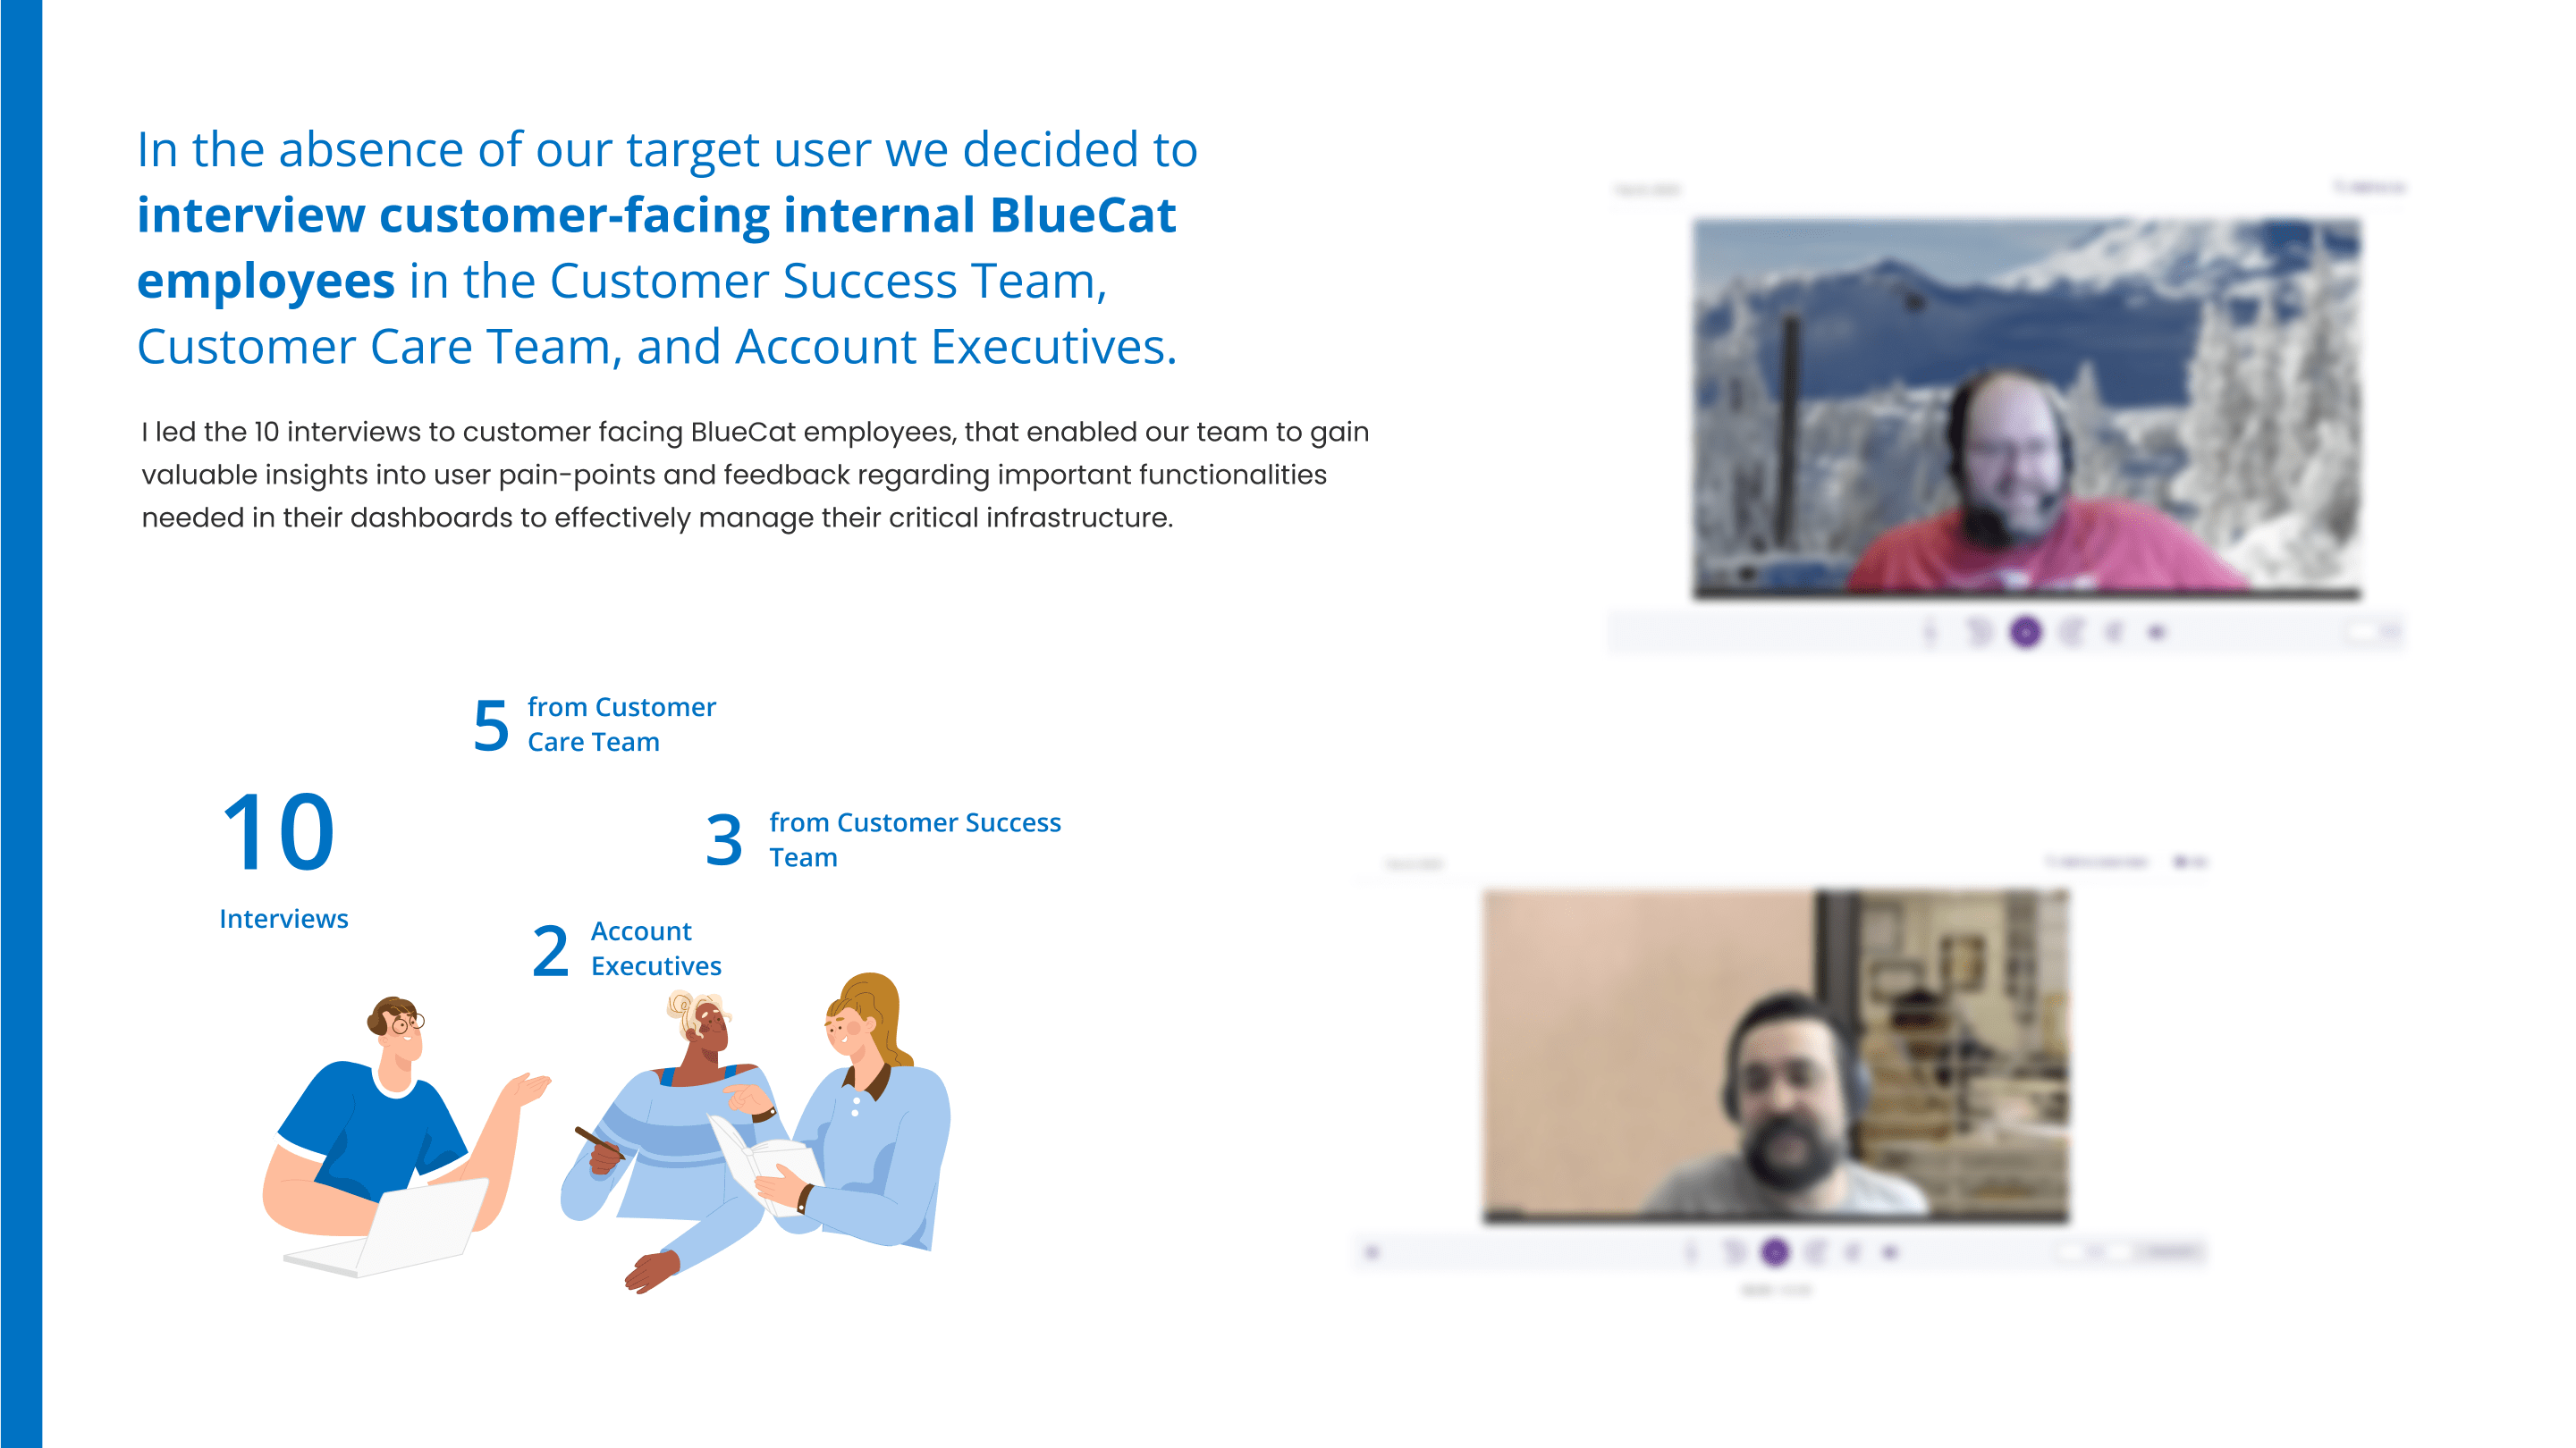Click dark dot icon ending upper player's center controls
The image size is (2576, 1448).
pos(2156,633)
